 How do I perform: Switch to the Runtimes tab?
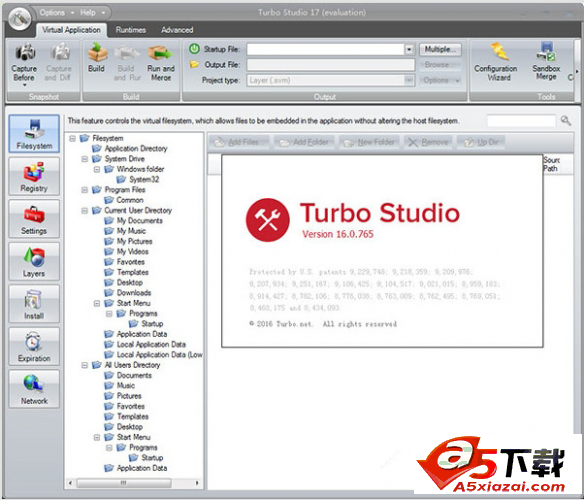tap(131, 30)
